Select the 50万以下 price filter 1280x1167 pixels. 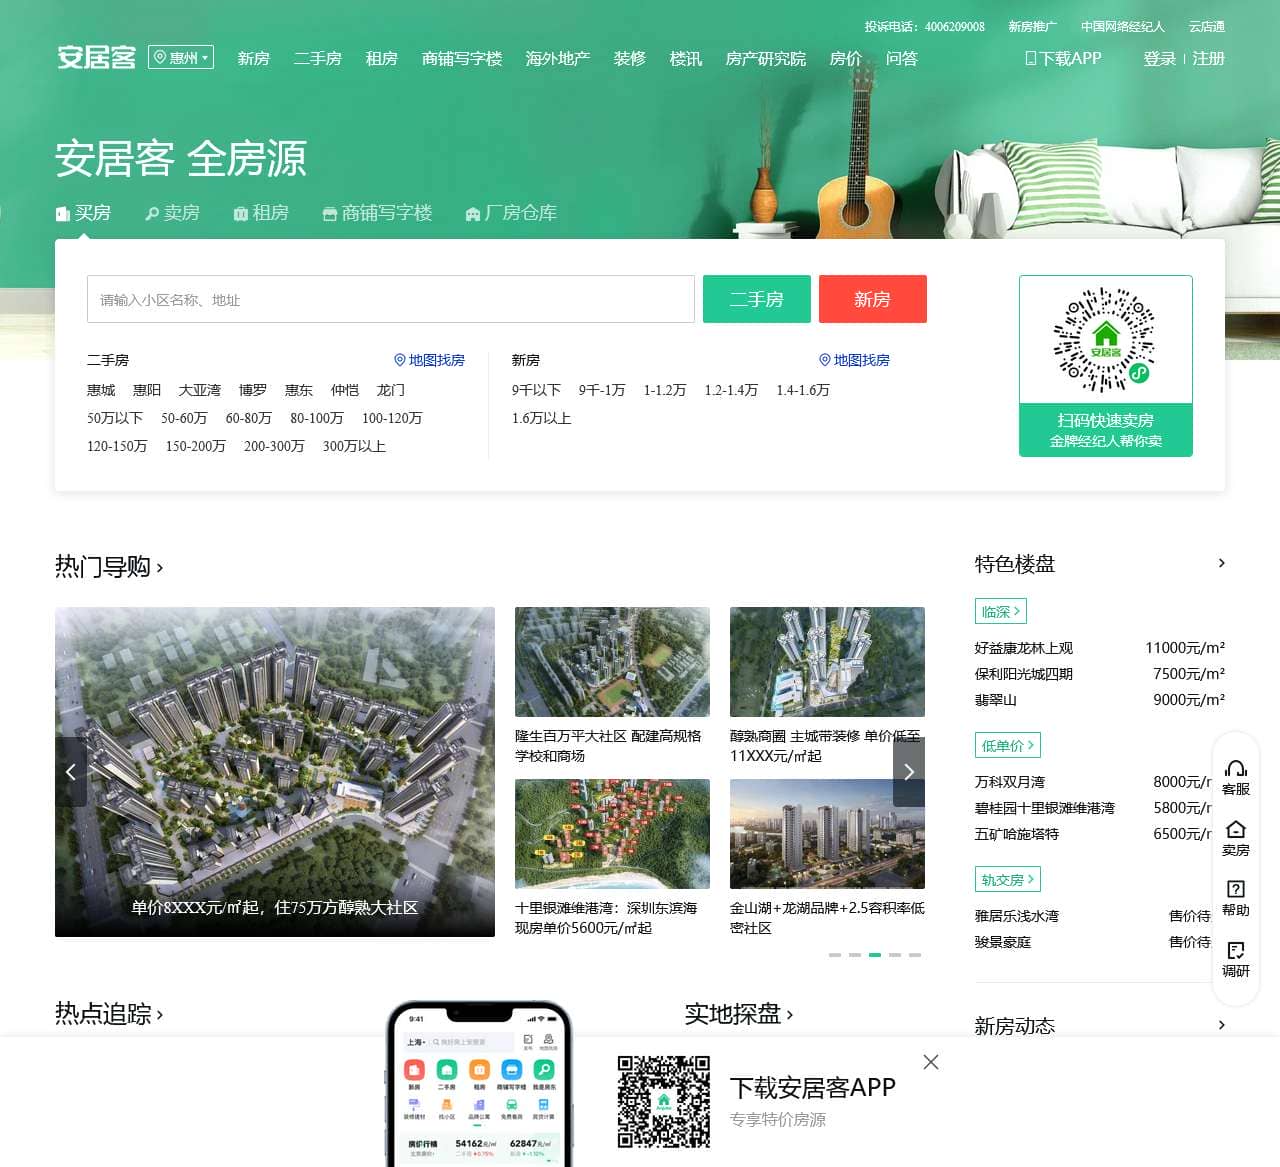[x=115, y=418]
